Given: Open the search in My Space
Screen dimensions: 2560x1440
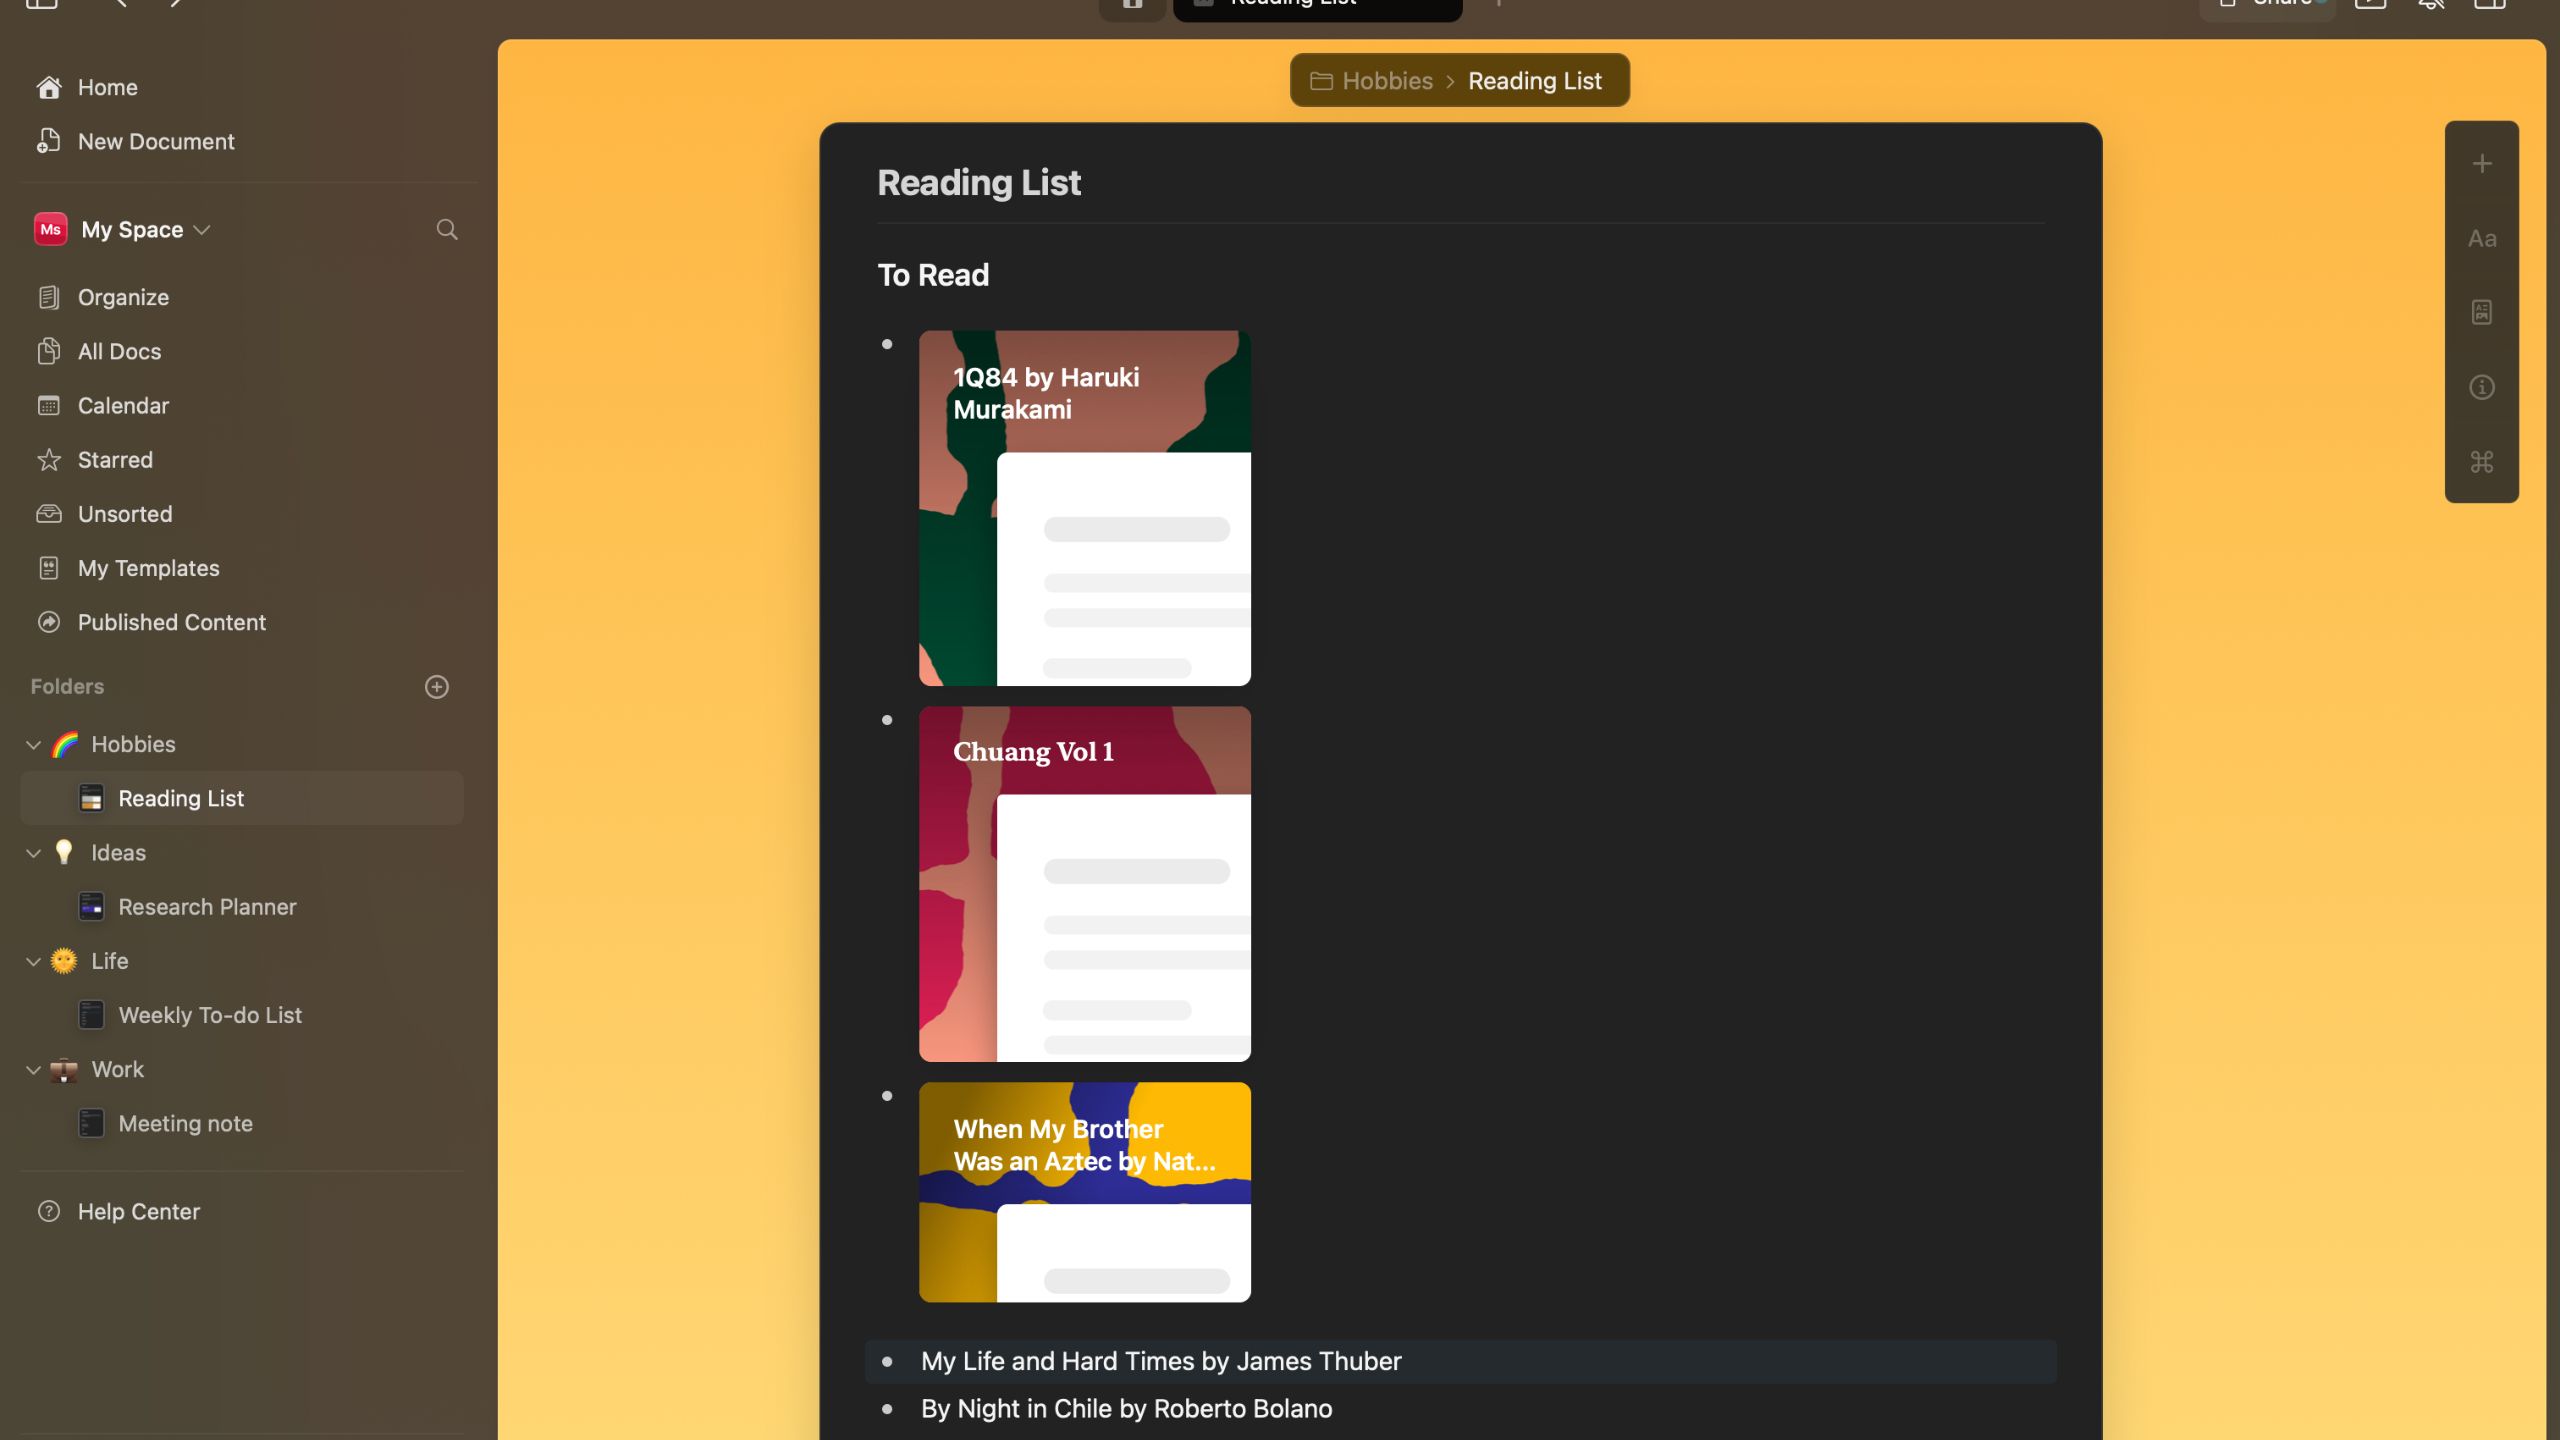Looking at the screenshot, I should tap(447, 229).
